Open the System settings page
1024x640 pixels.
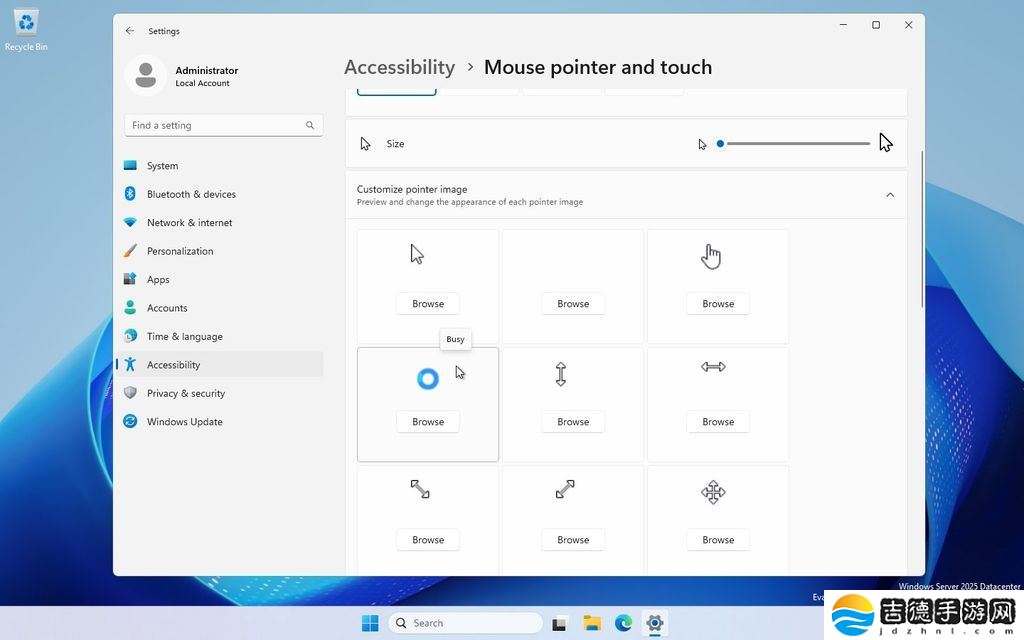coord(162,165)
